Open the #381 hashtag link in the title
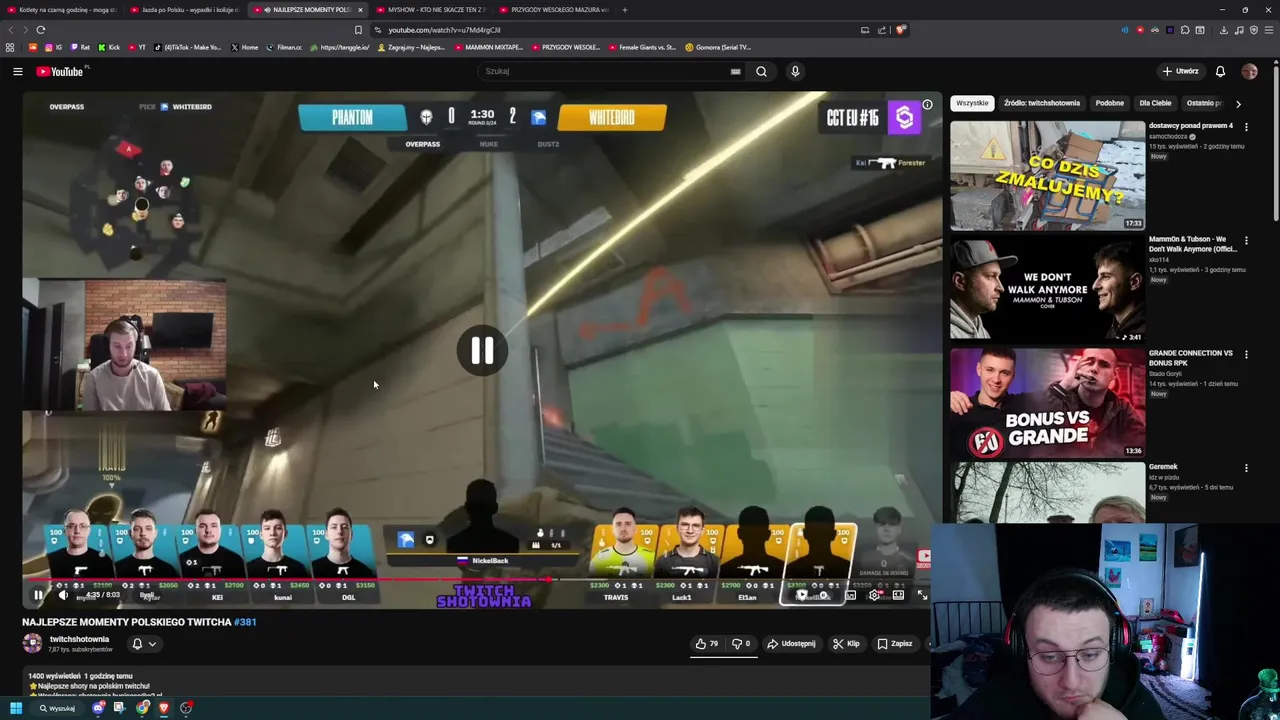 point(245,622)
